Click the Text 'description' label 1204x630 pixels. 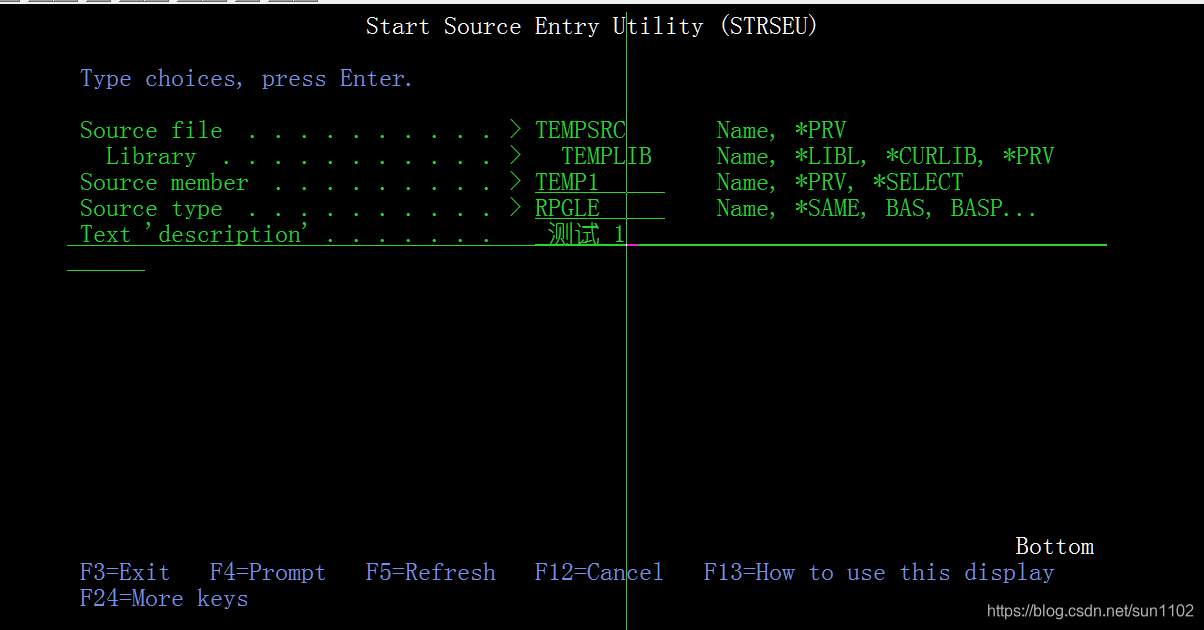coord(197,235)
